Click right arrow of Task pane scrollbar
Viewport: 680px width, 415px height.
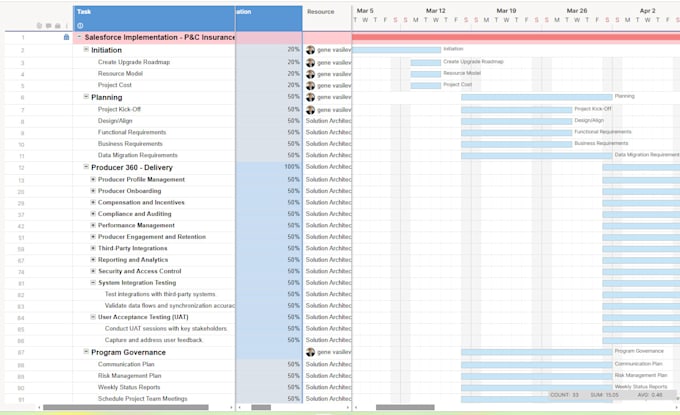231,408
